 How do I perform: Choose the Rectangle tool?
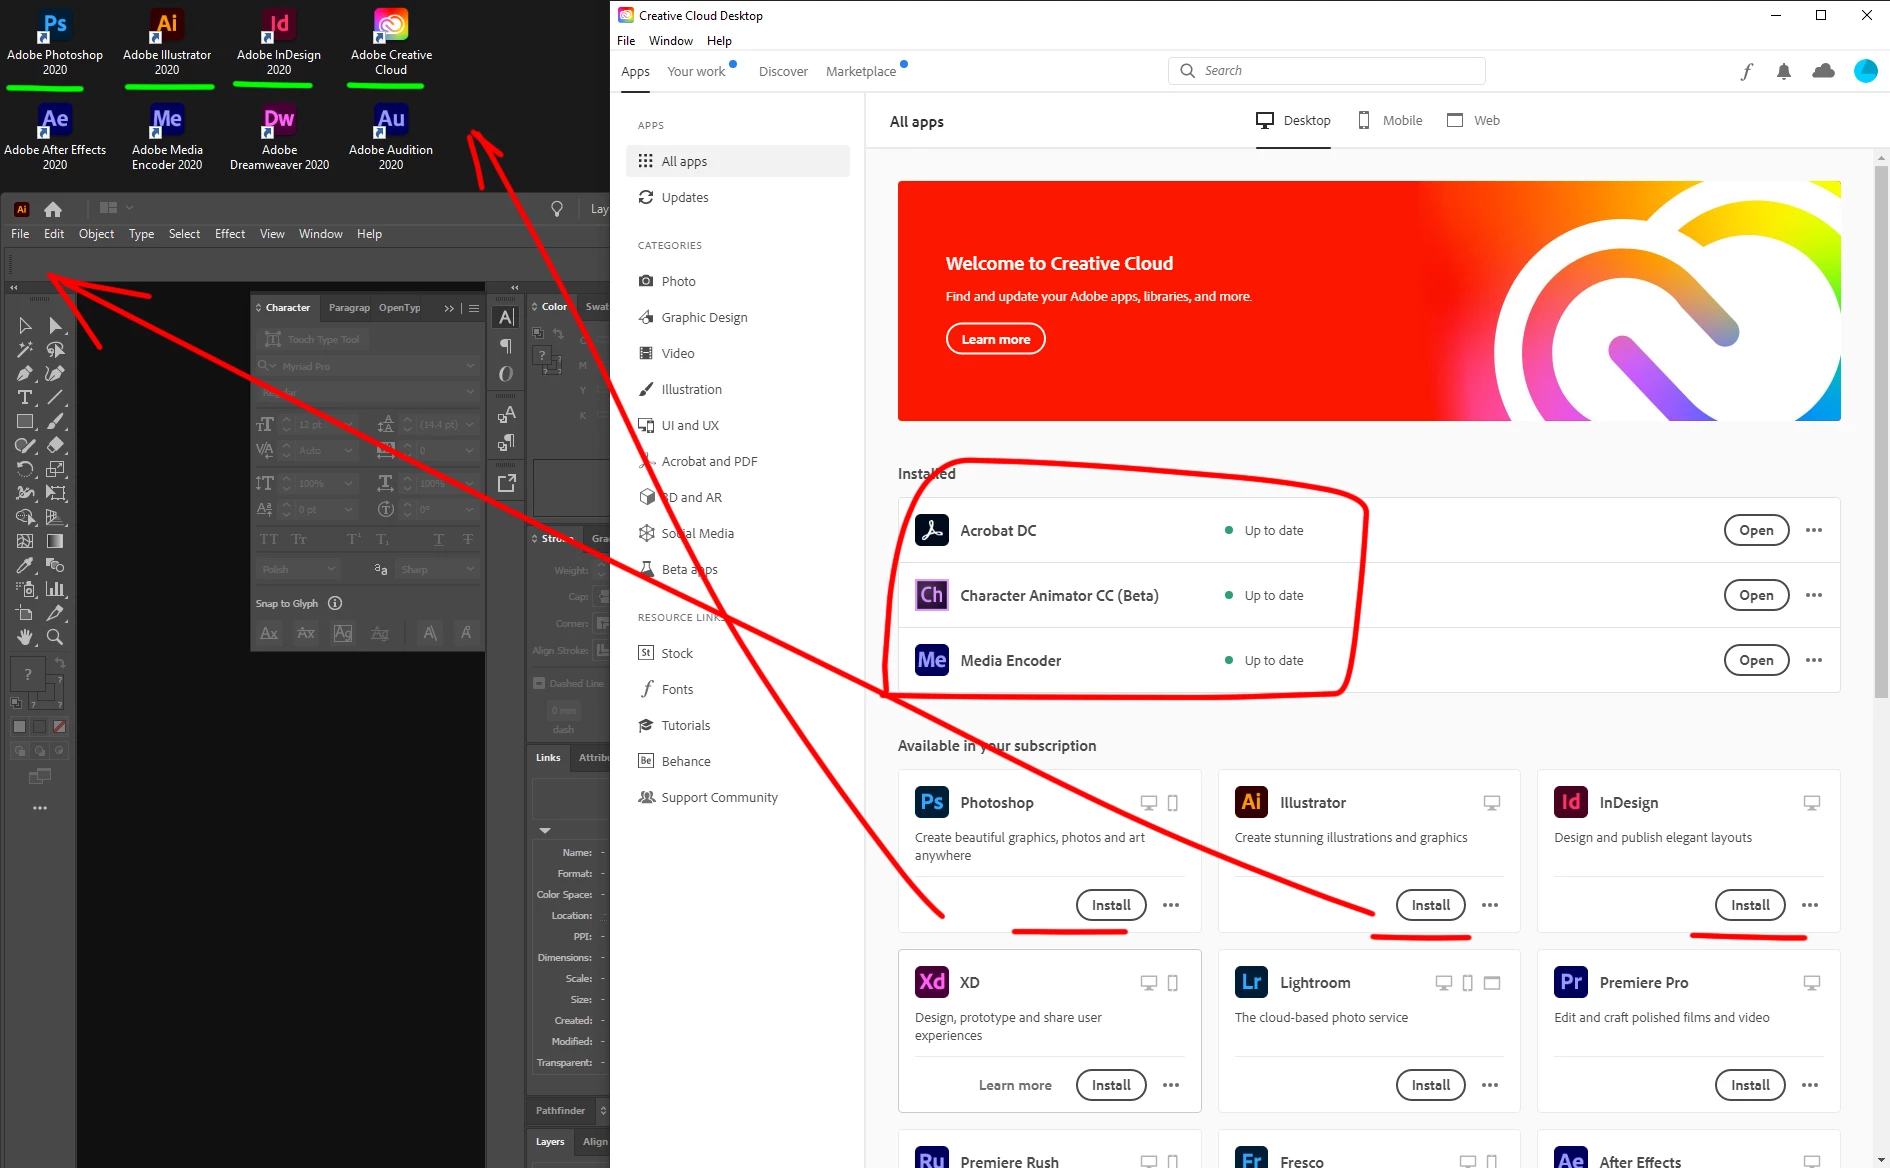tap(25, 421)
